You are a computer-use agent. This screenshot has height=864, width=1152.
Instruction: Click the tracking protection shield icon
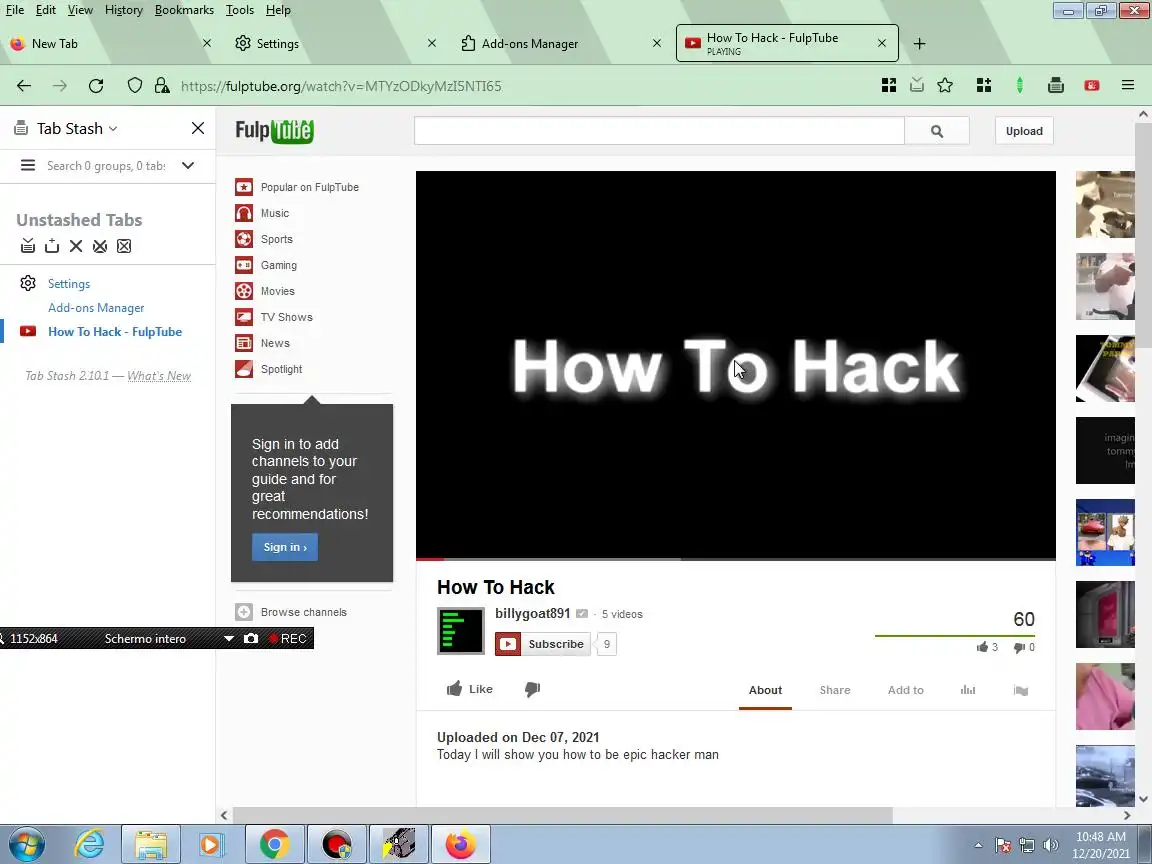[134, 86]
